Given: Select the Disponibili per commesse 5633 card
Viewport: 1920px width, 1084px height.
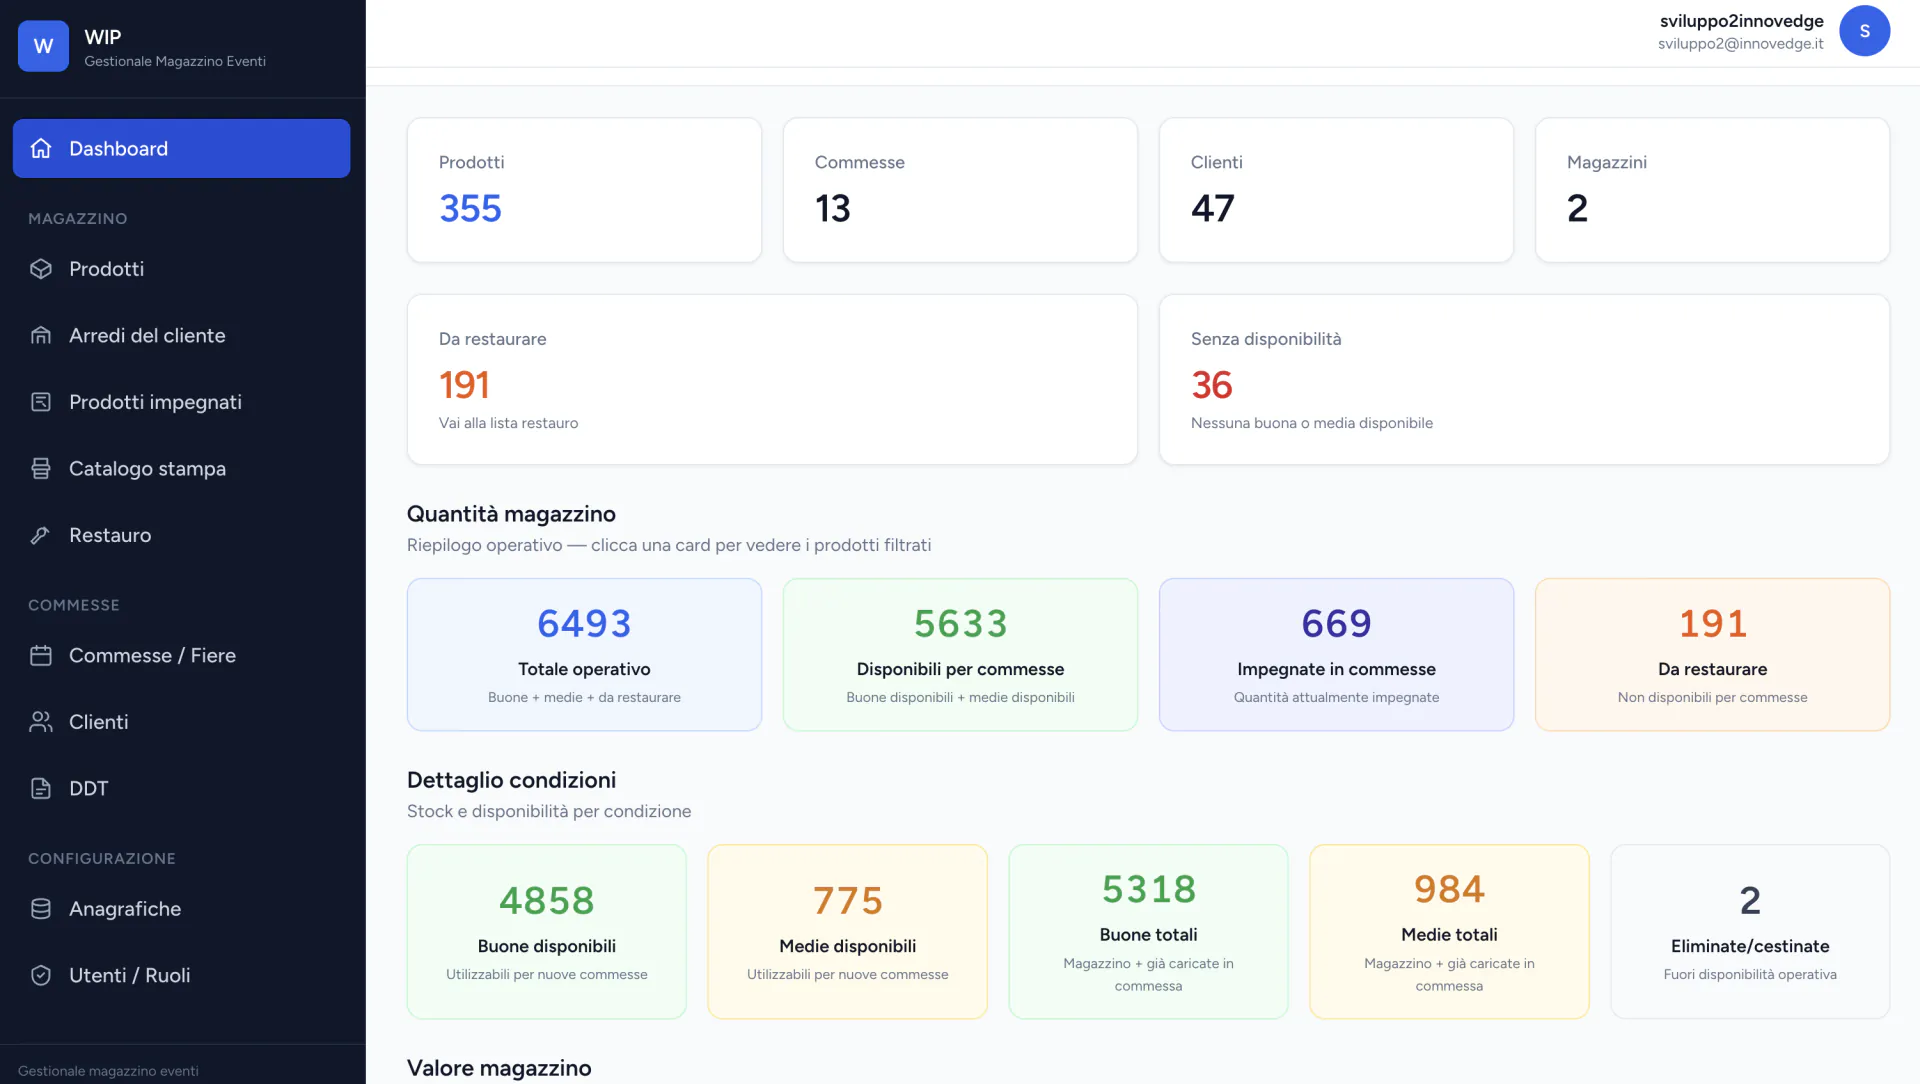Looking at the screenshot, I should click(960, 654).
